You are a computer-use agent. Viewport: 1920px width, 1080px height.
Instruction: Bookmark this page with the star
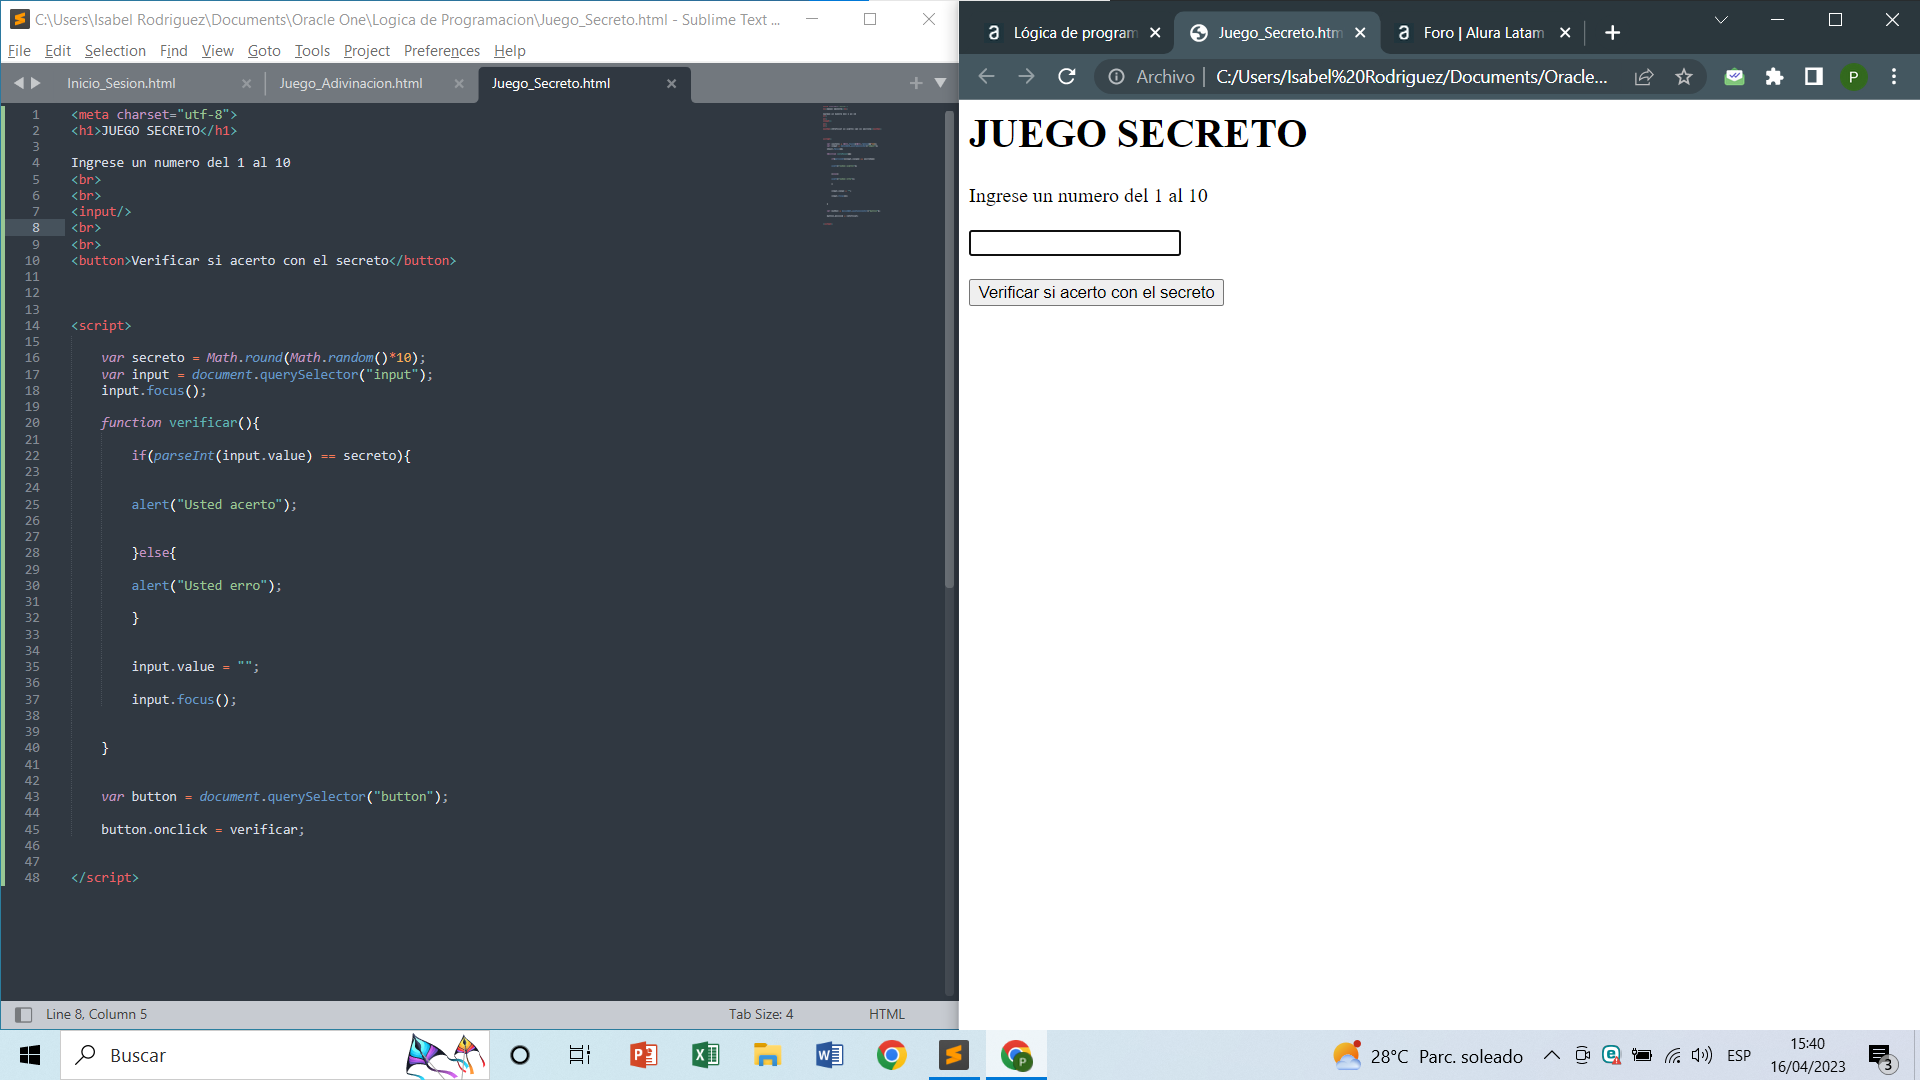click(x=1684, y=77)
